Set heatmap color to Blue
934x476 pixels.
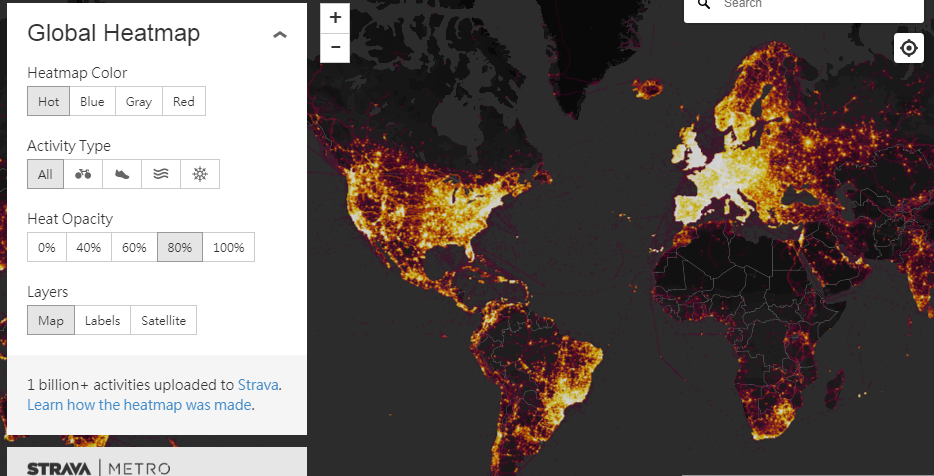[92, 101]
